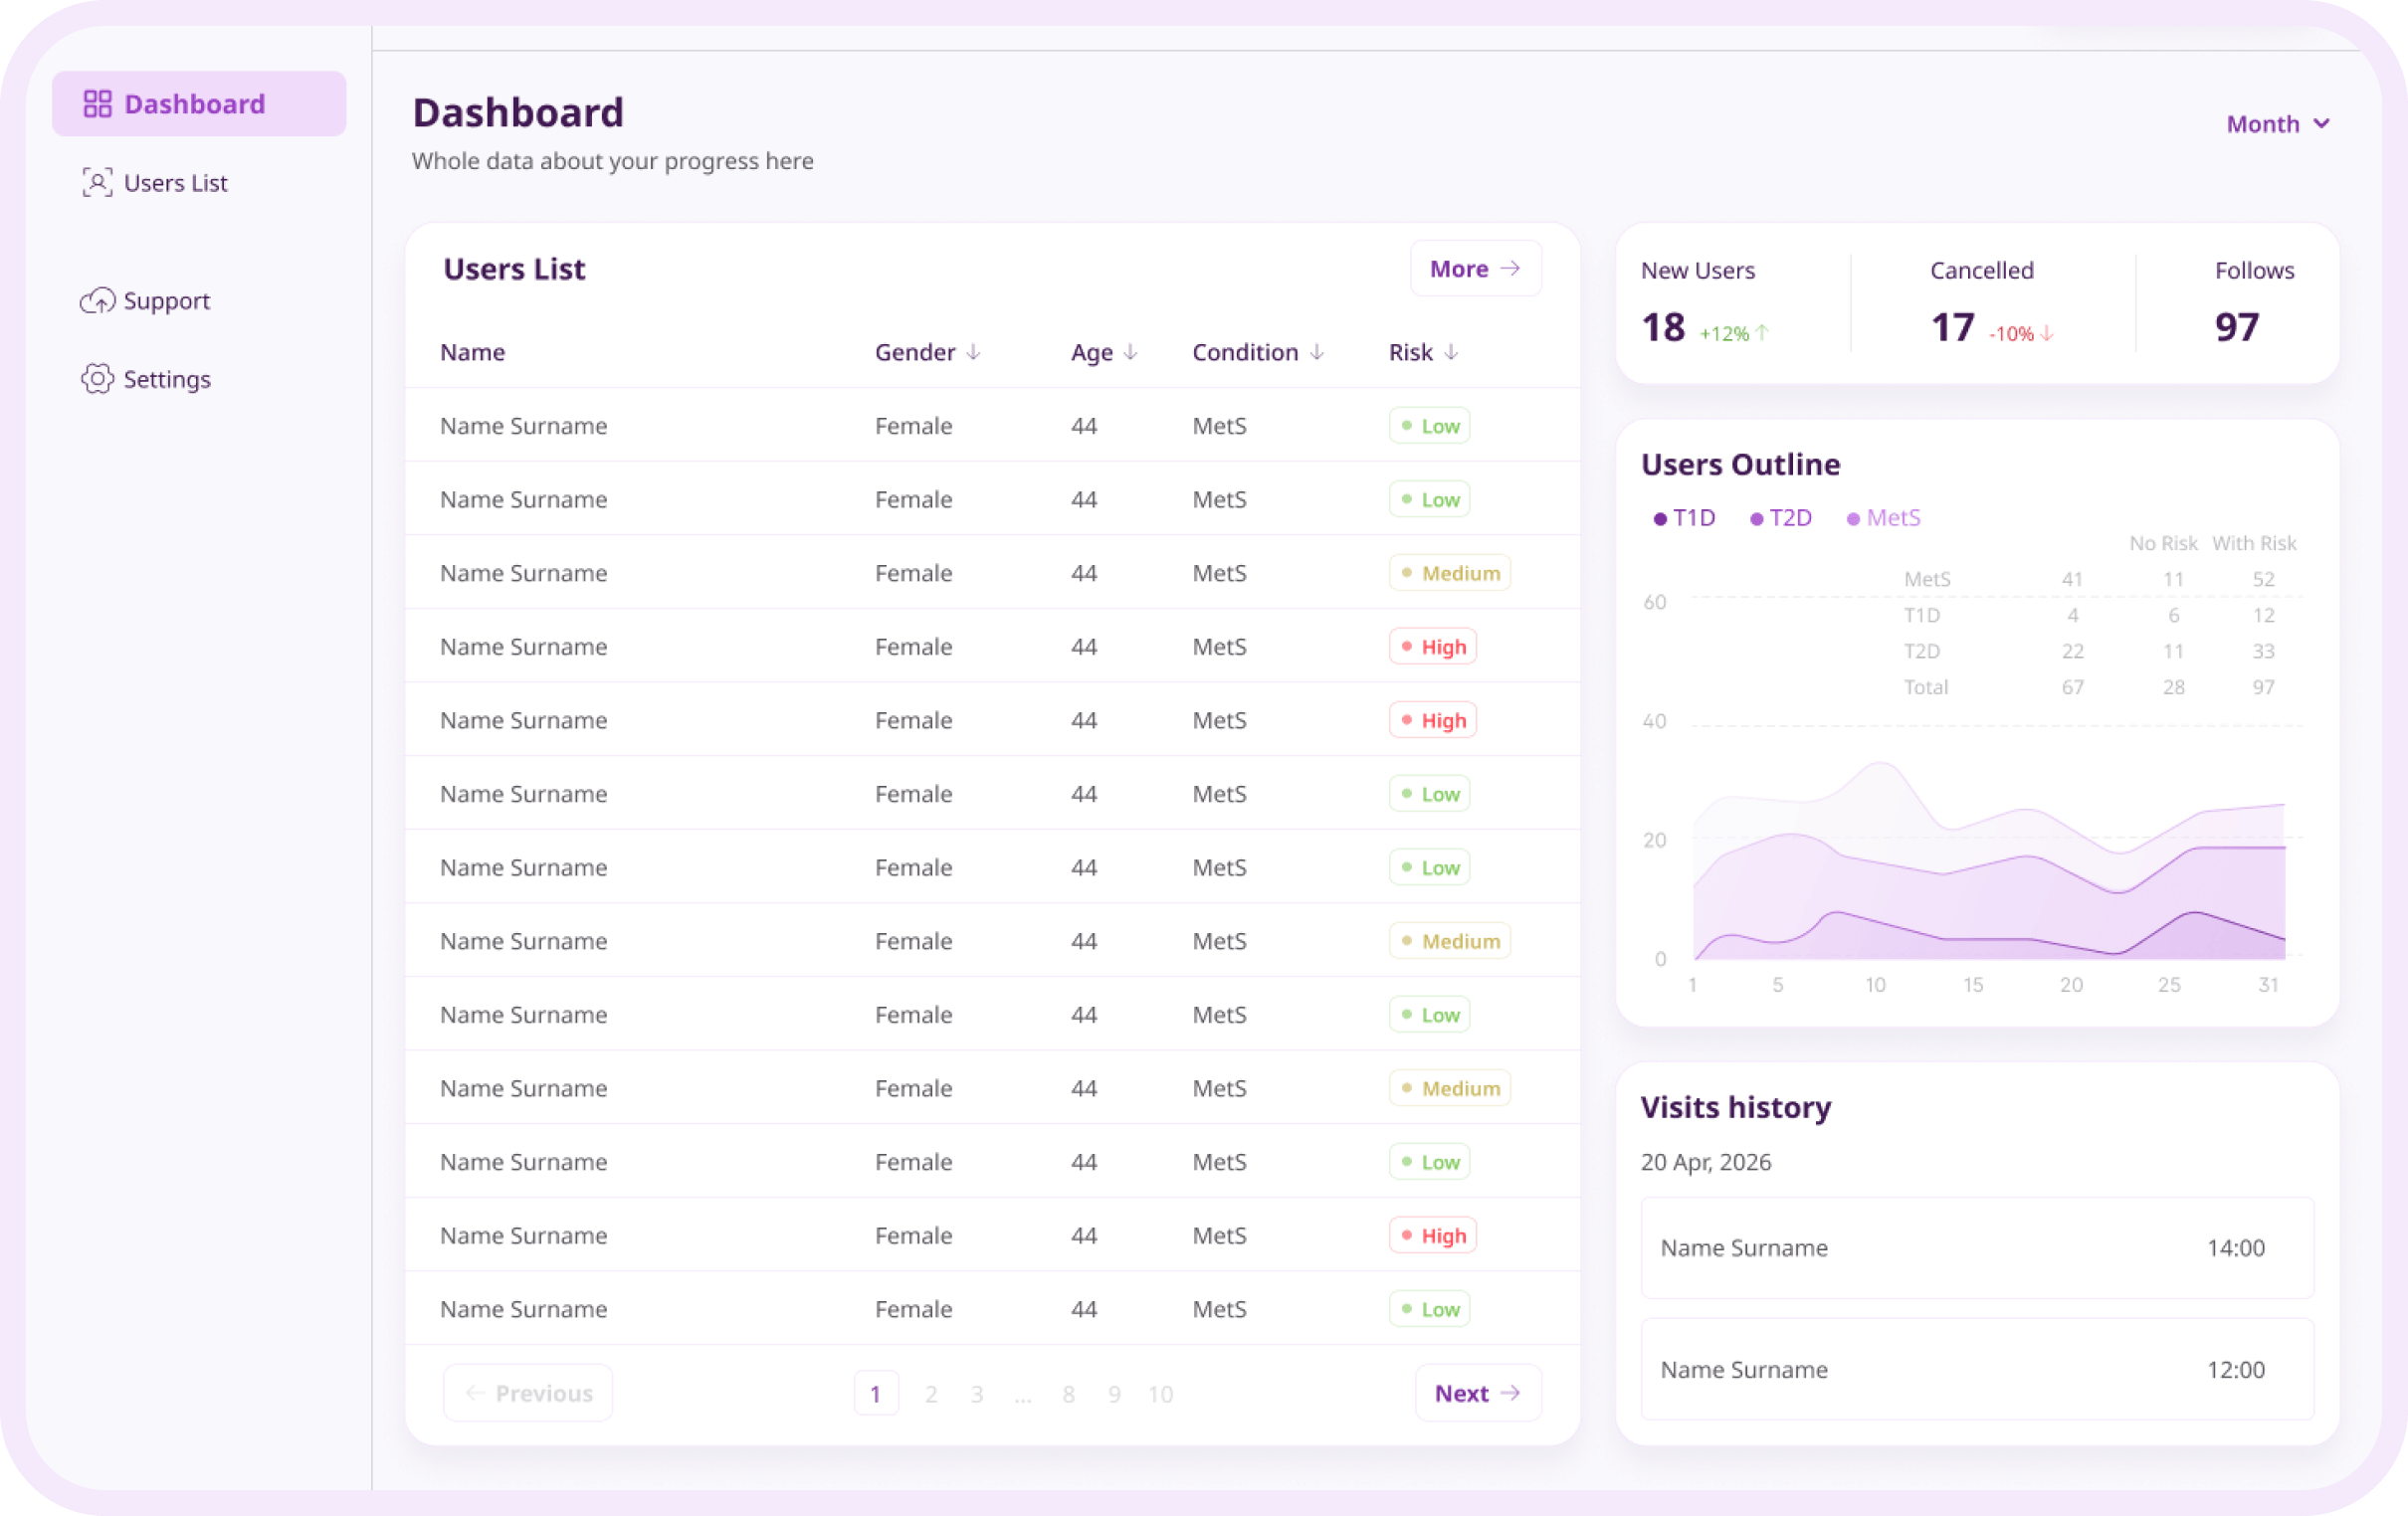Click the disabled Previous page button
The width and height of the screenshot is (2408, 1516).
coord(528,1393)
